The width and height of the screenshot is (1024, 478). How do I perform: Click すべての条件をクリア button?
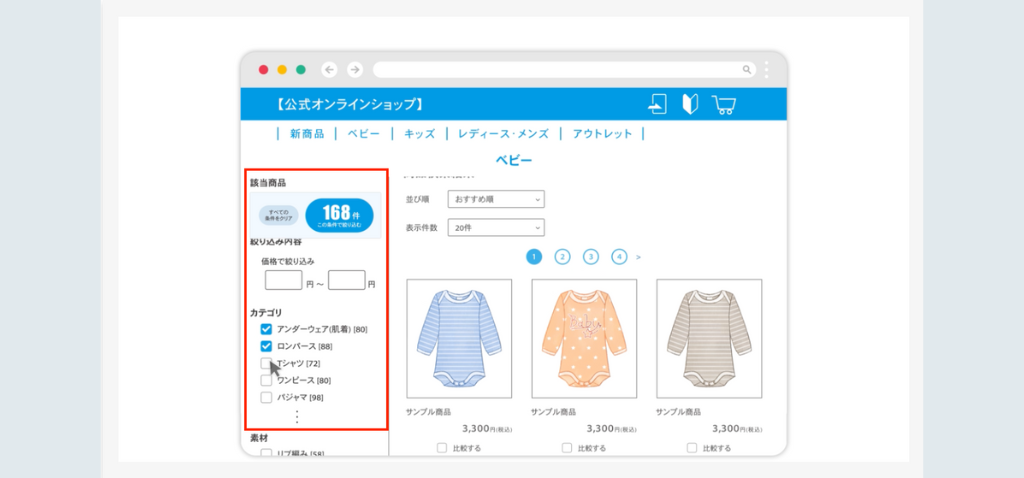tap(279, 215)
